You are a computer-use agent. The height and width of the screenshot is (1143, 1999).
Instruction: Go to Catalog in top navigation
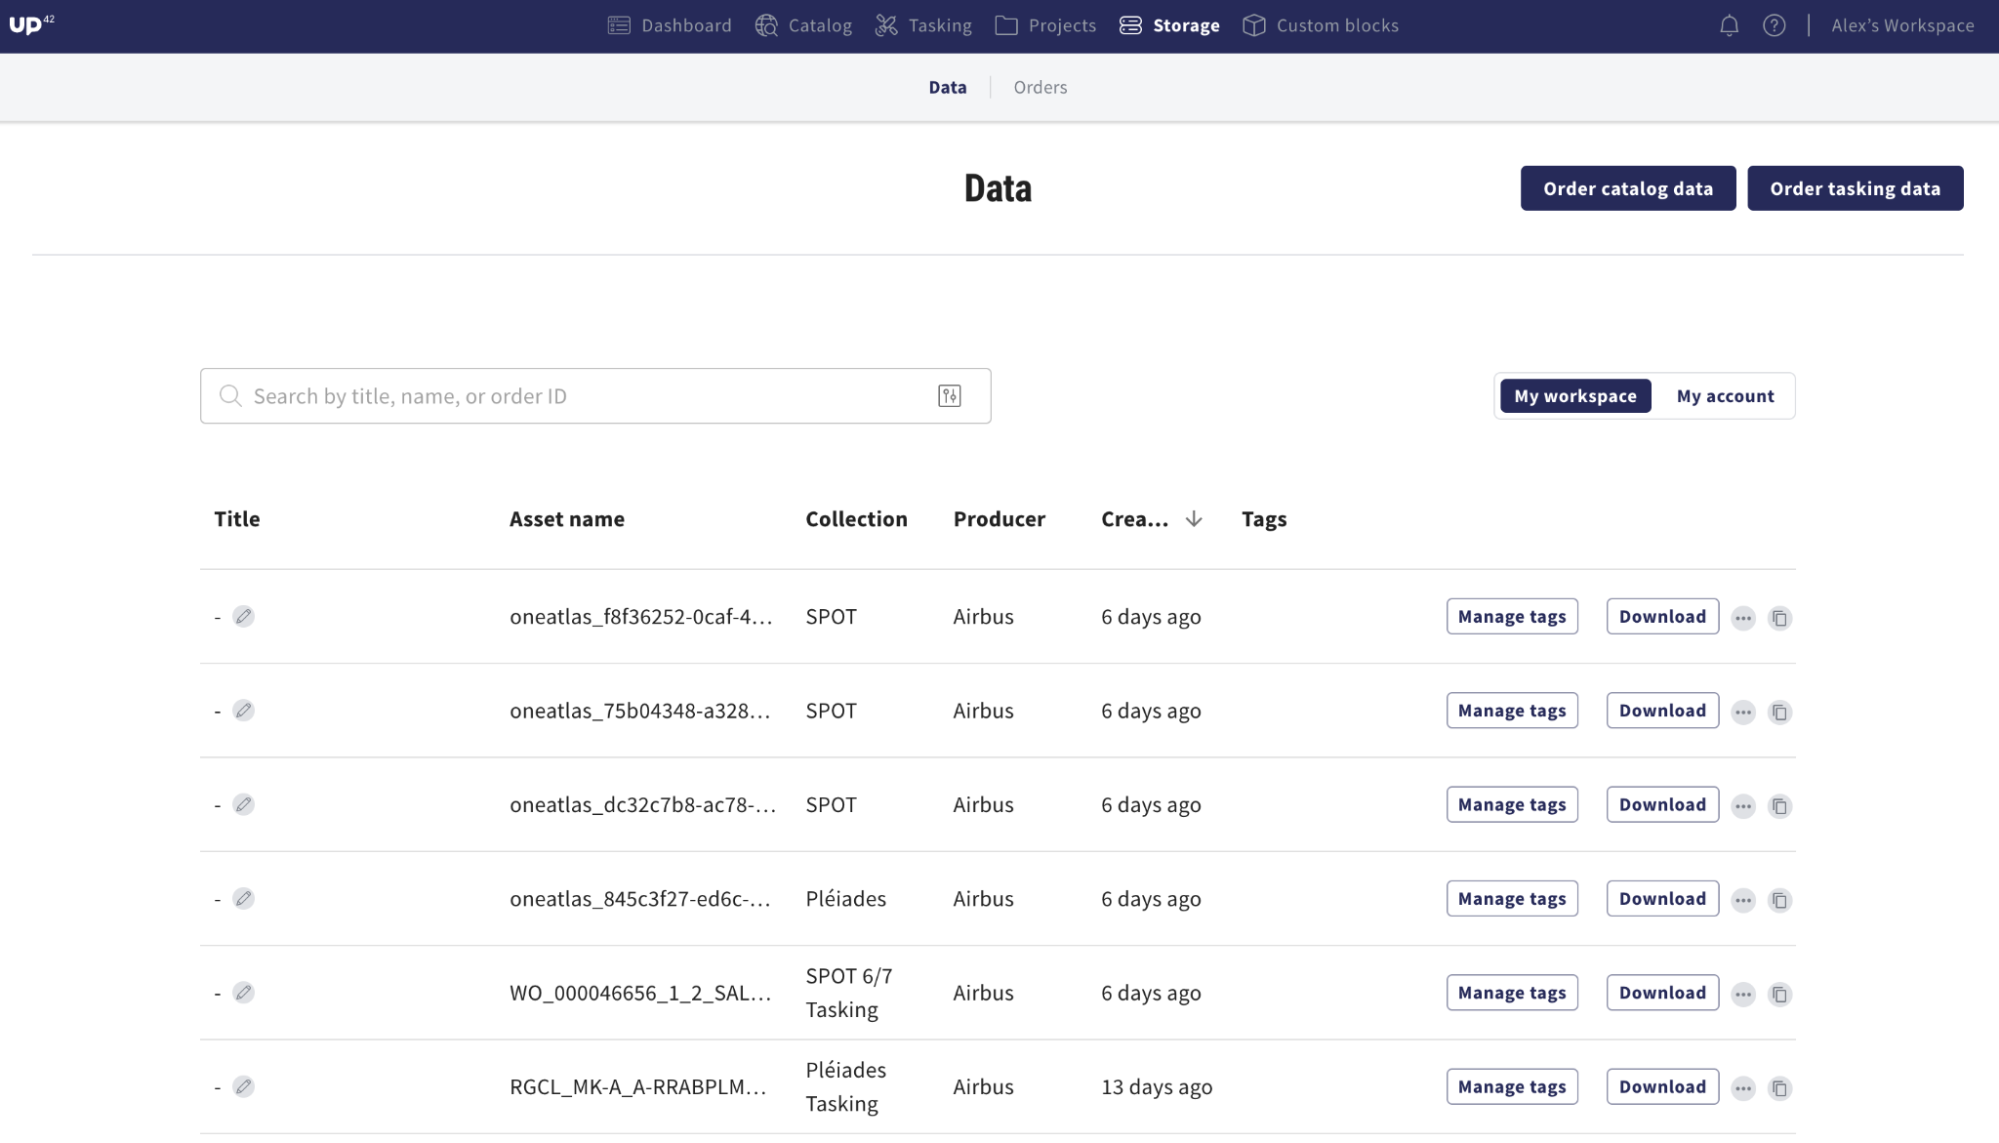(804, 26)
